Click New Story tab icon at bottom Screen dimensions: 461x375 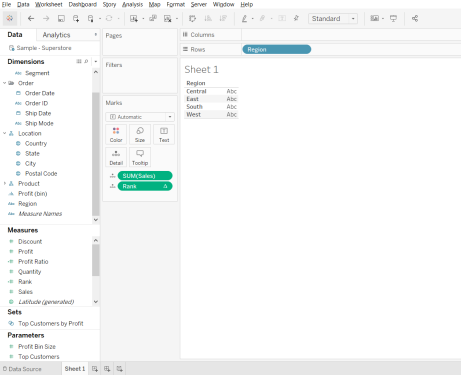[x=119, y=369]
